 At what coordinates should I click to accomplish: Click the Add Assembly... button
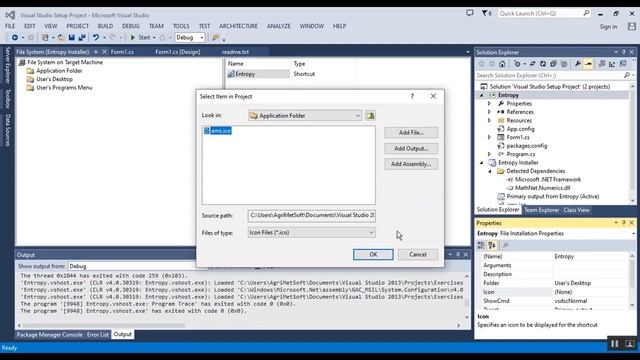[x=411, y=164]
